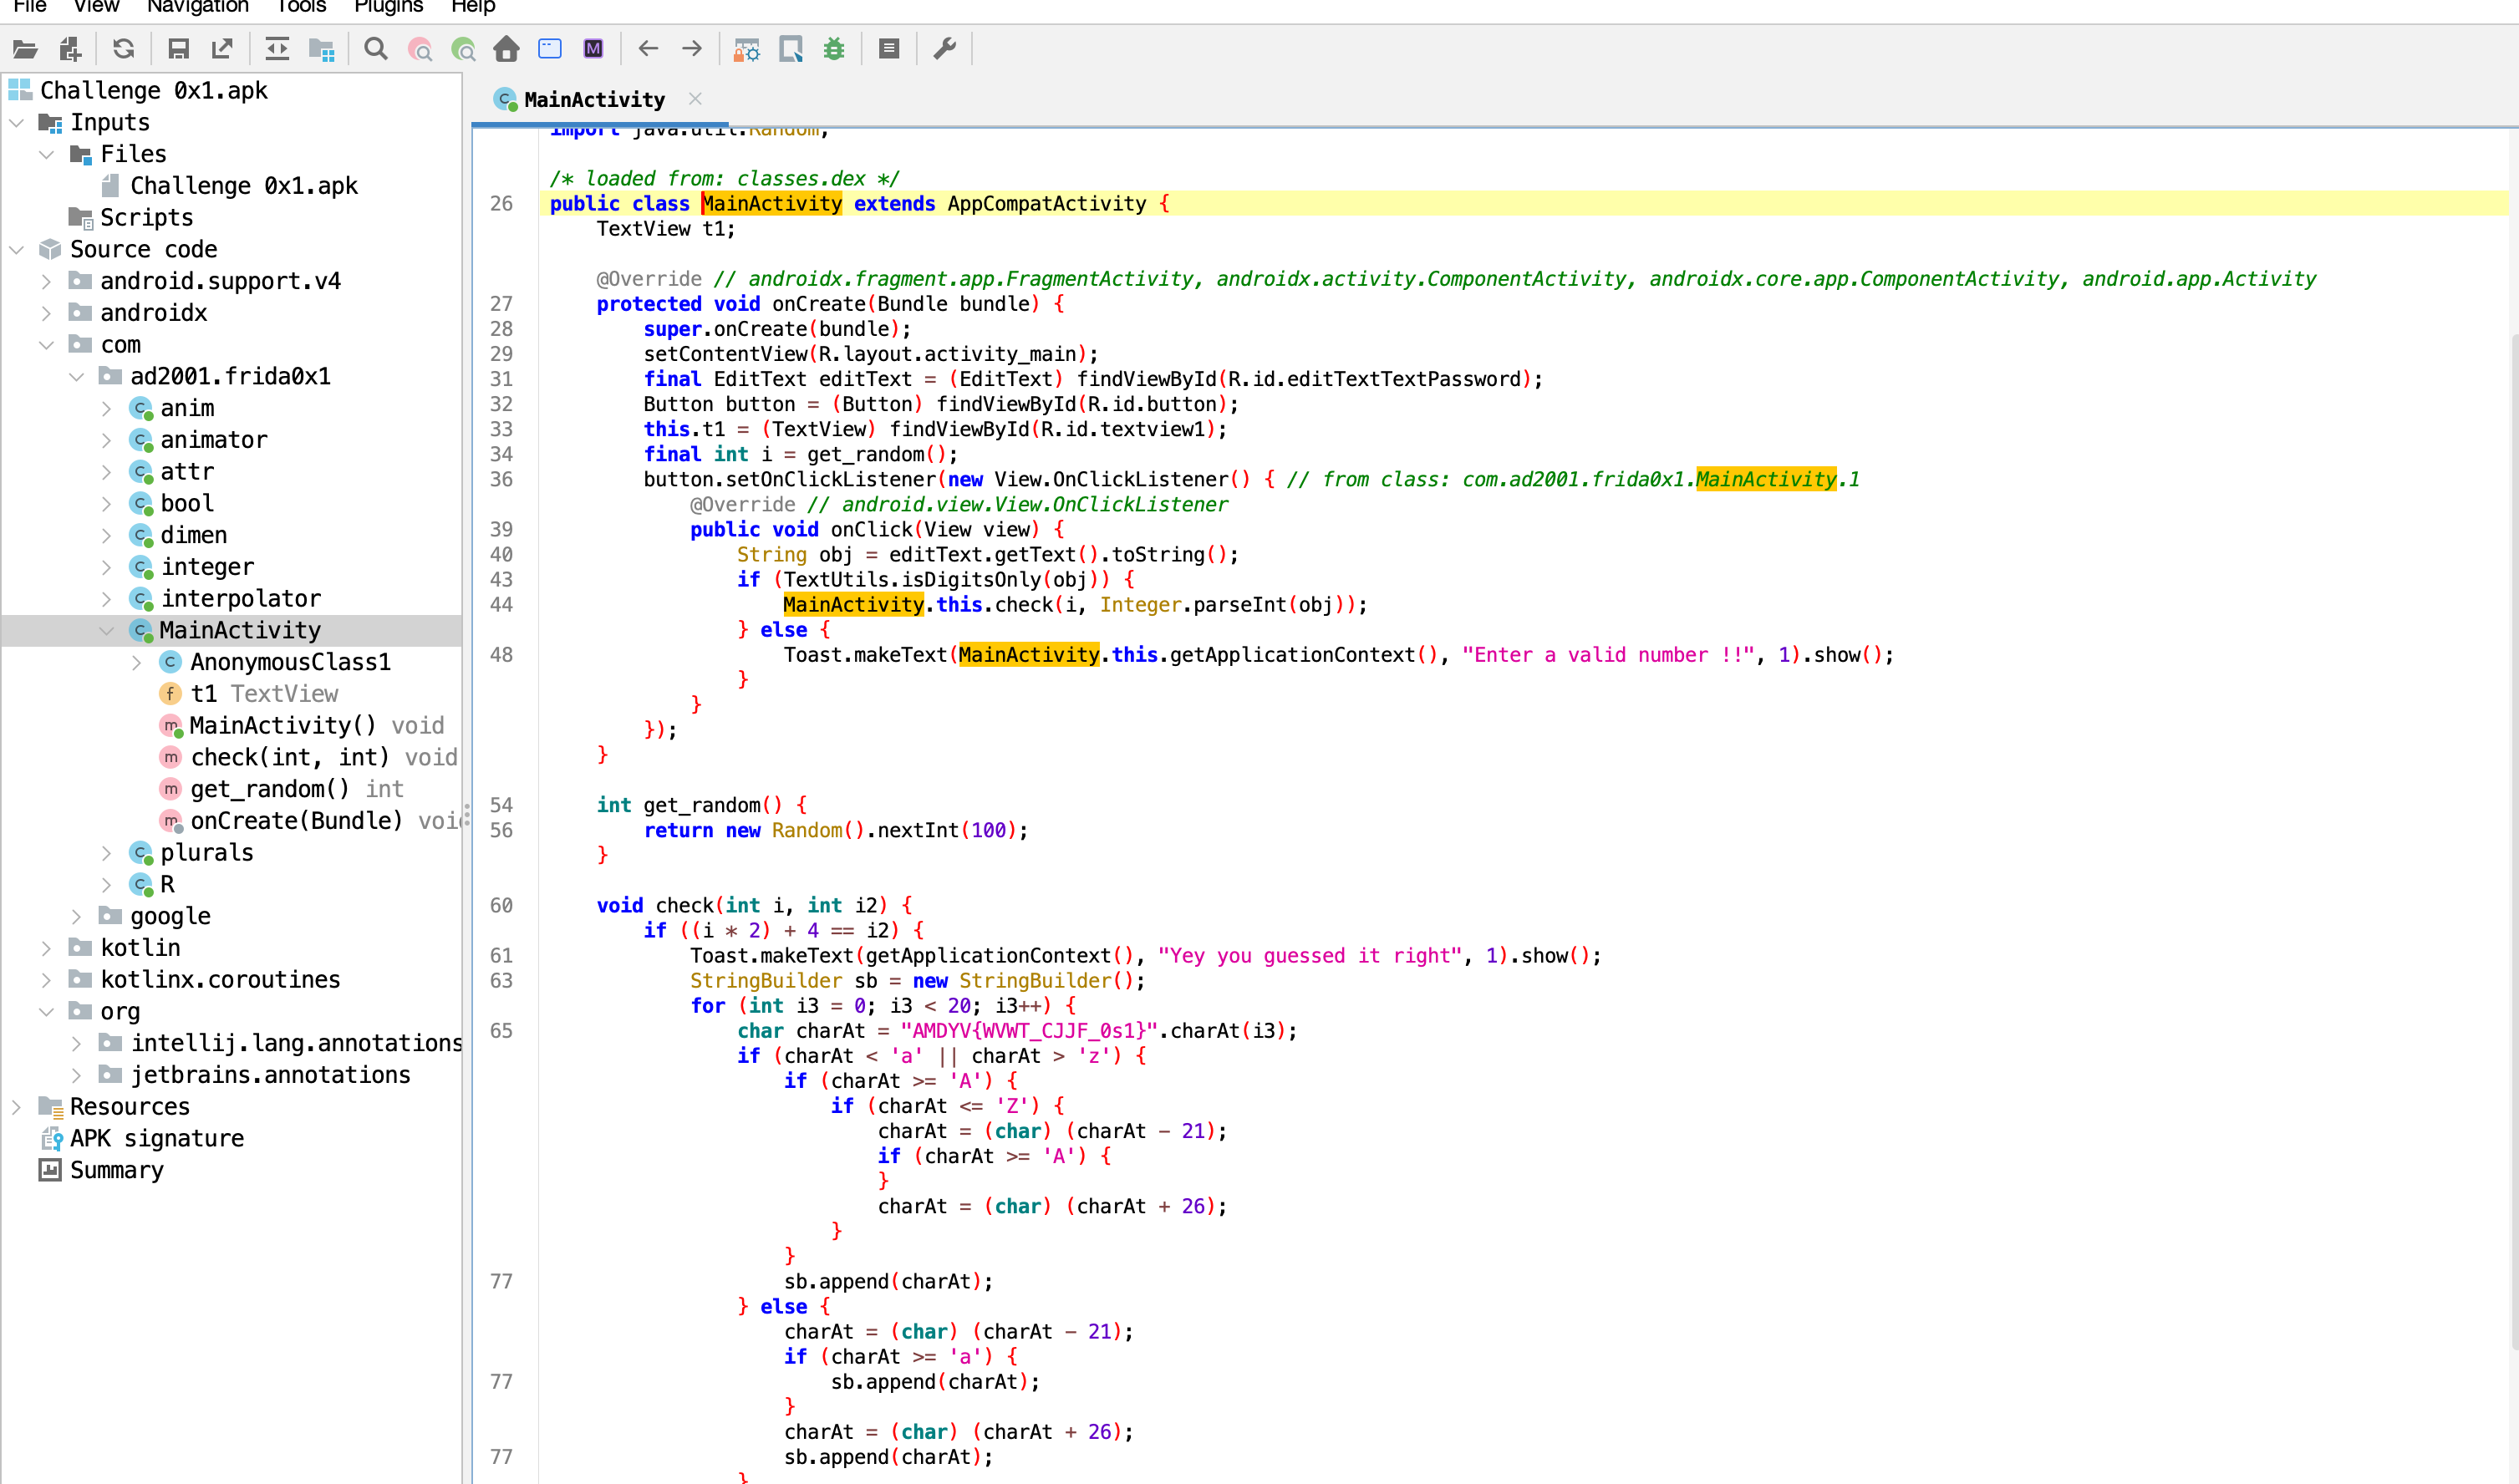Click the reload files icon

(124, 49)
